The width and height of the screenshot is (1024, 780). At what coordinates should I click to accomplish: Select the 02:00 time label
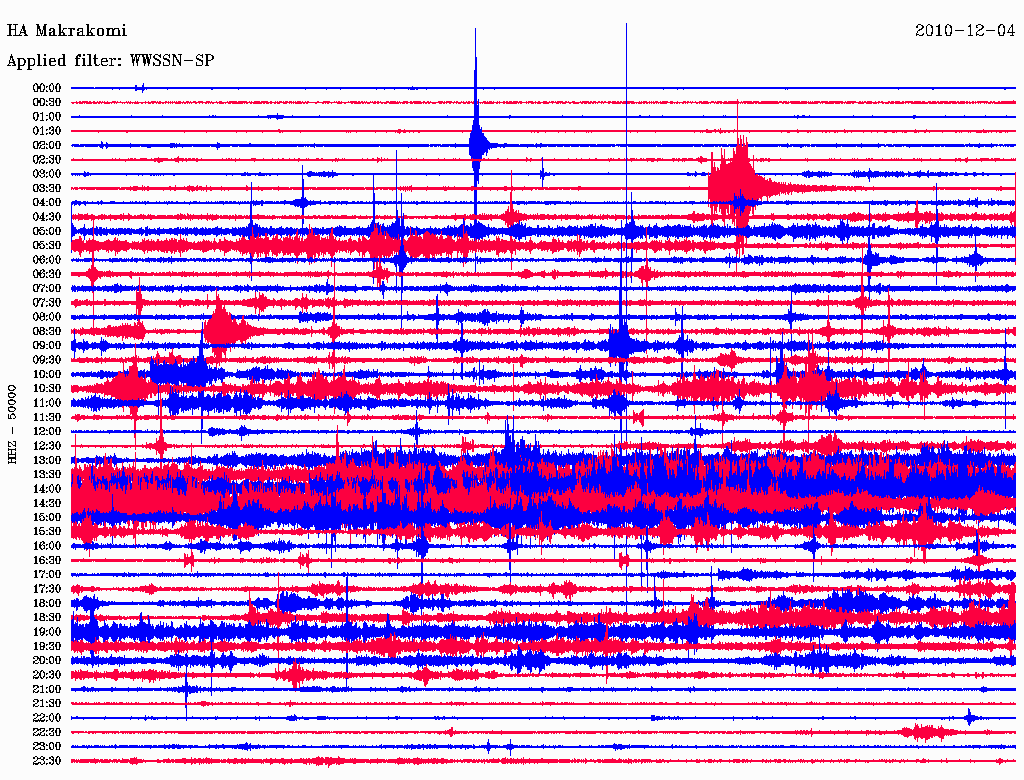tap(47, 145)
